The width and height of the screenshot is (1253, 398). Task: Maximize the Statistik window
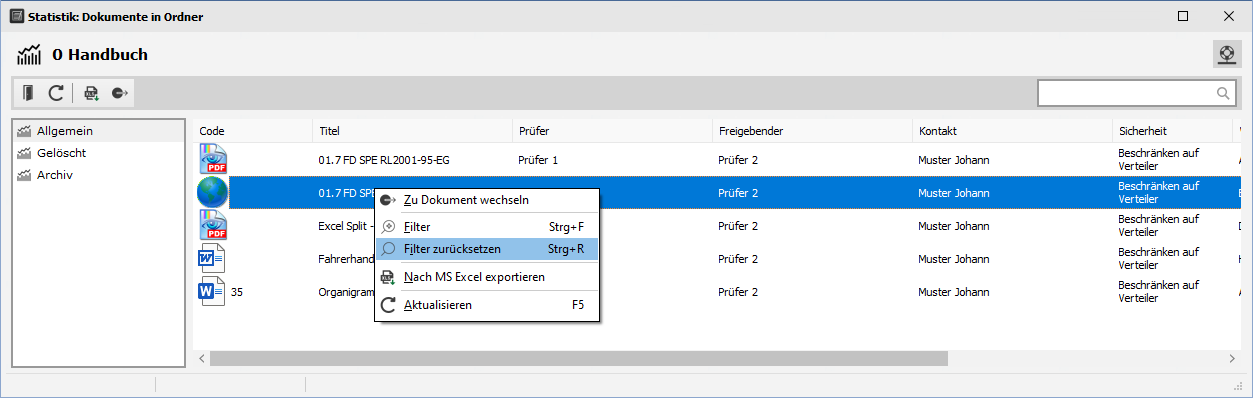[x=1183, y=16]
